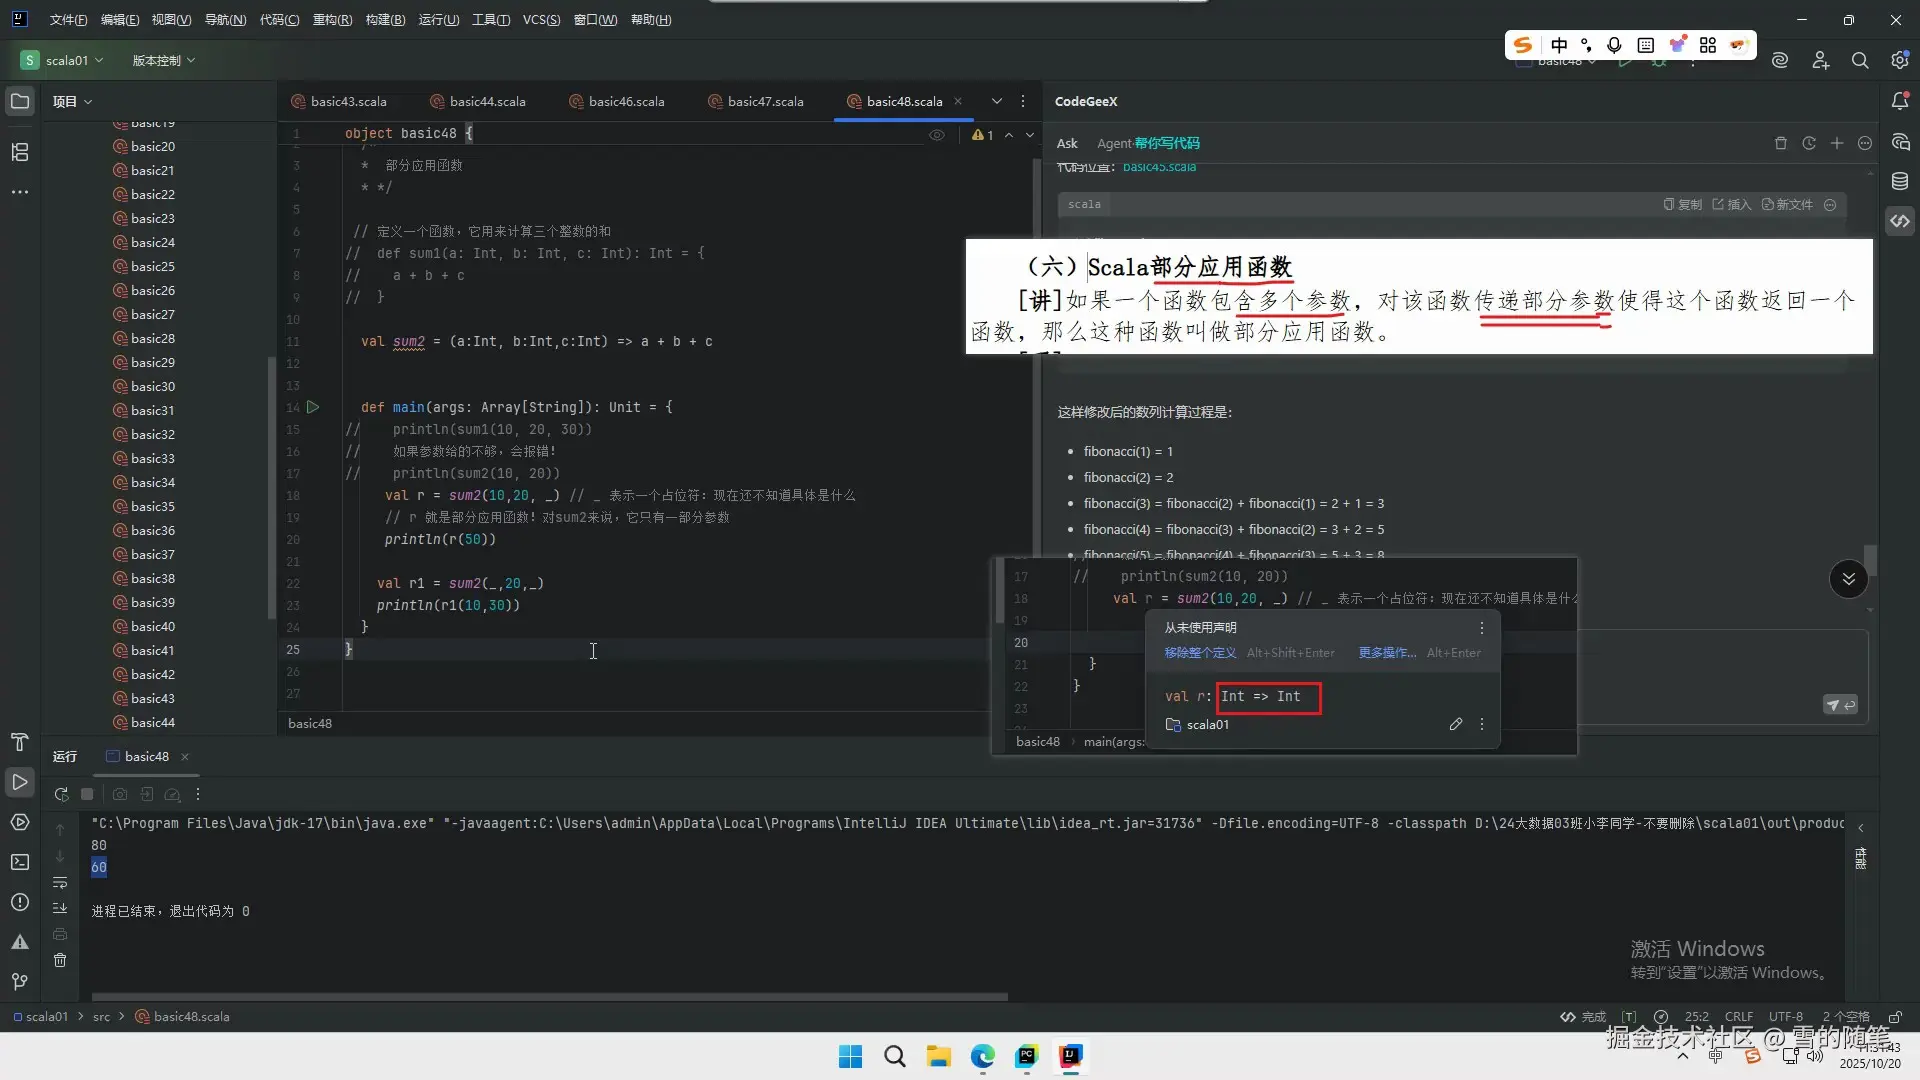The height and width of the screenshot is (1080, 1920).
Task: Toggle the reader mode eye icon in the editor
Action: coord(936,135)
